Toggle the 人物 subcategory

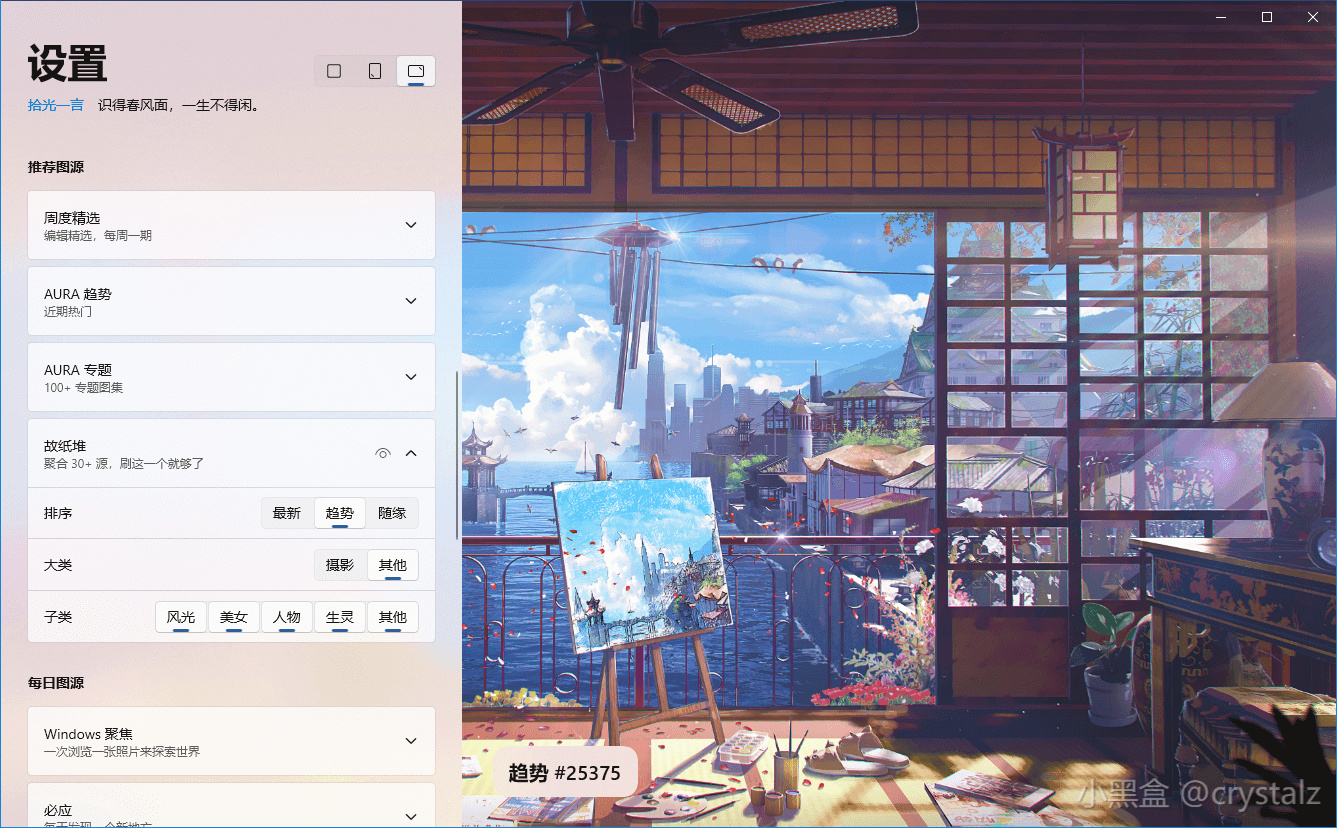(x=287, y=617)
